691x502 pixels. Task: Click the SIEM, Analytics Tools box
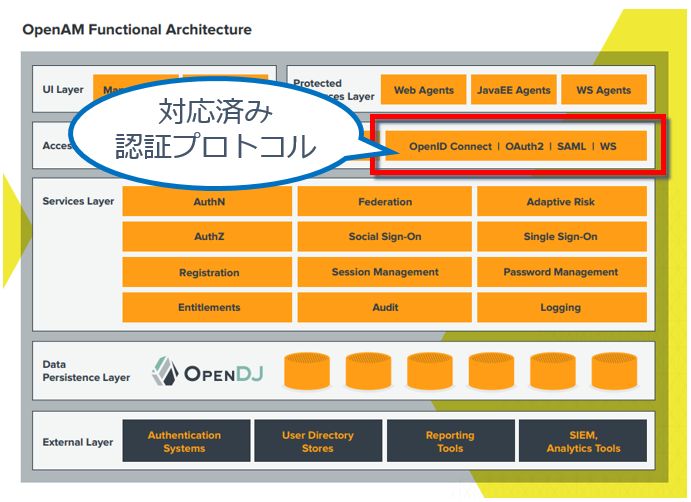click(583, 441)
